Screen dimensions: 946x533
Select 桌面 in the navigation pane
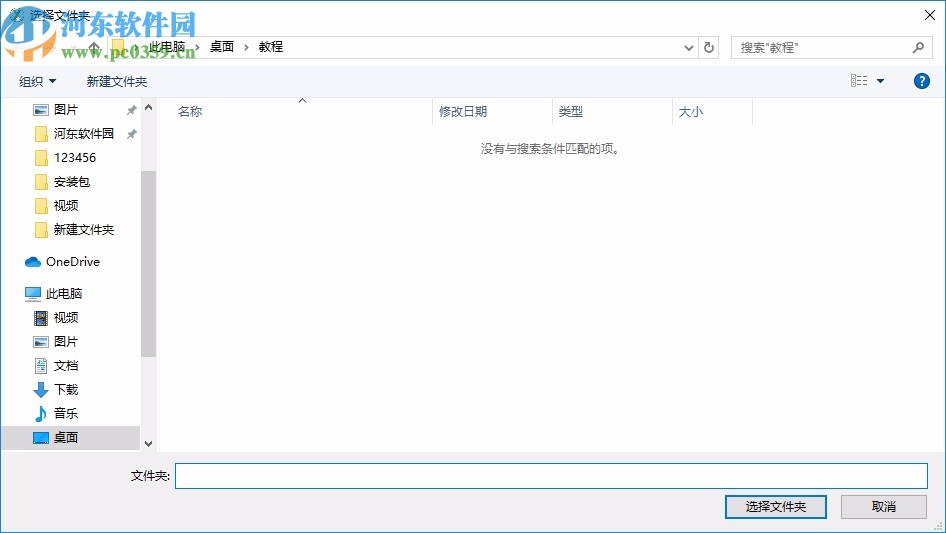click(71, 438)
